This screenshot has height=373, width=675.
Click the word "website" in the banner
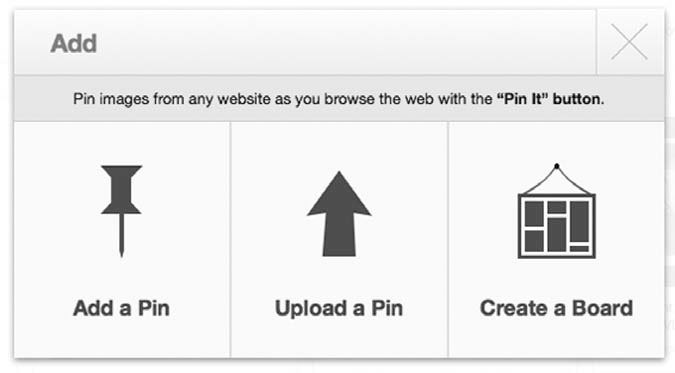click(x=244, y=99)
